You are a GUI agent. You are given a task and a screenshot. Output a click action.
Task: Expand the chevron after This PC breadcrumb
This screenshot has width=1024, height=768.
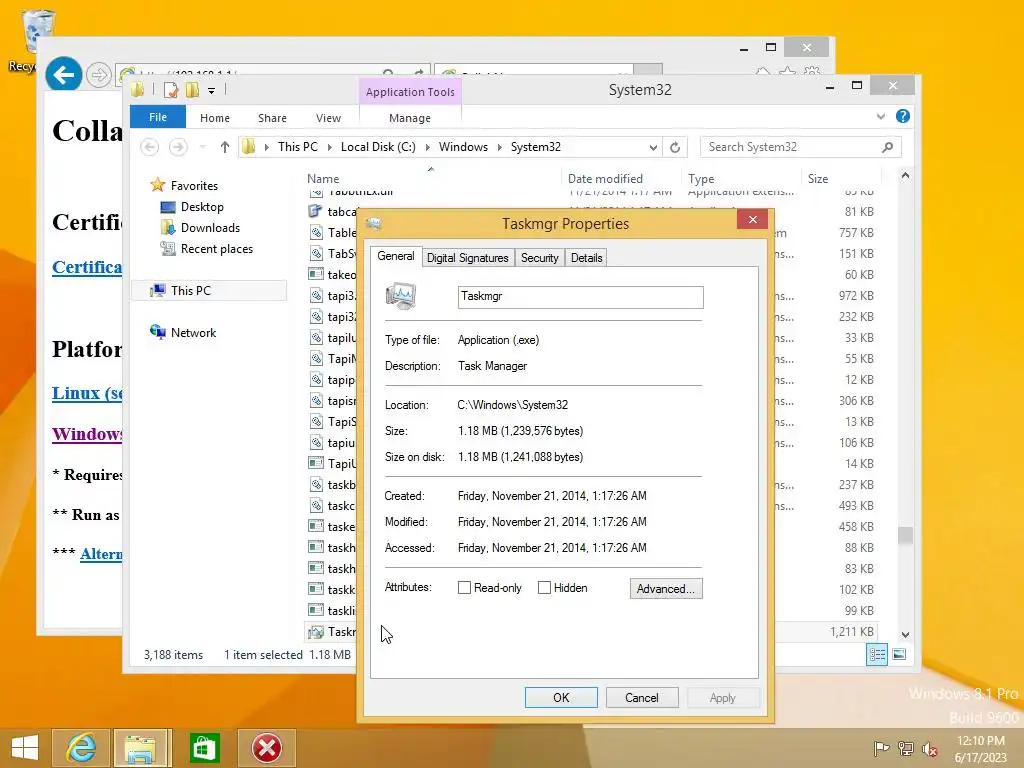(330, 148)
